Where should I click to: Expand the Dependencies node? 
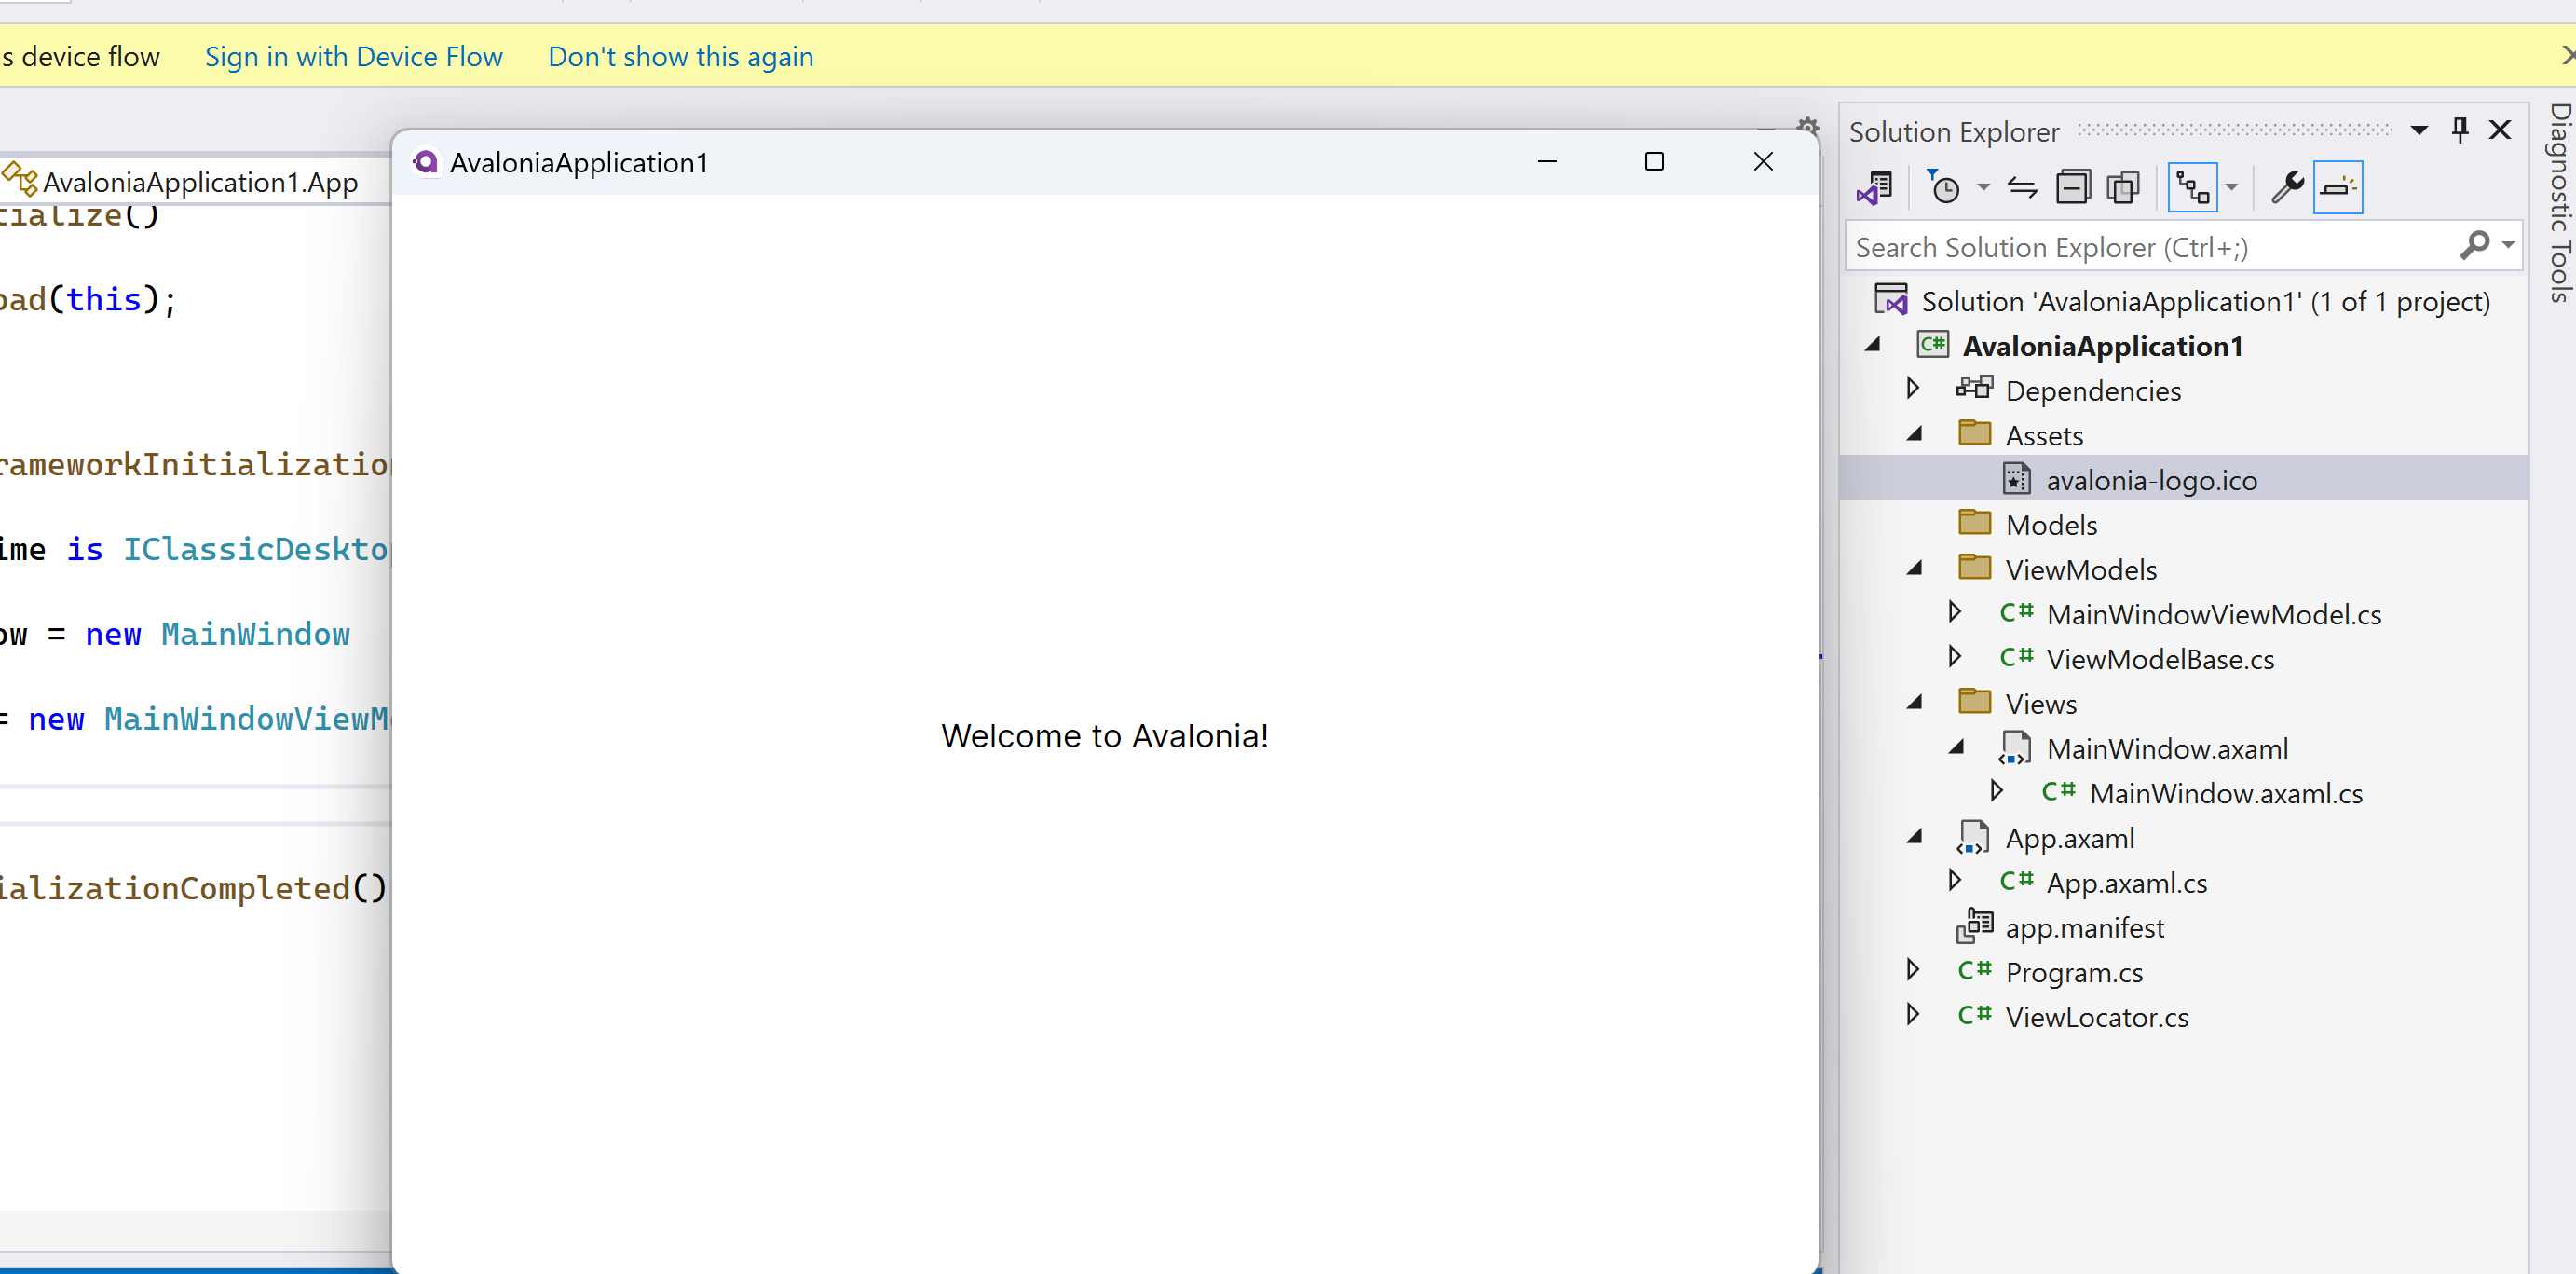tap(1913, 389)
